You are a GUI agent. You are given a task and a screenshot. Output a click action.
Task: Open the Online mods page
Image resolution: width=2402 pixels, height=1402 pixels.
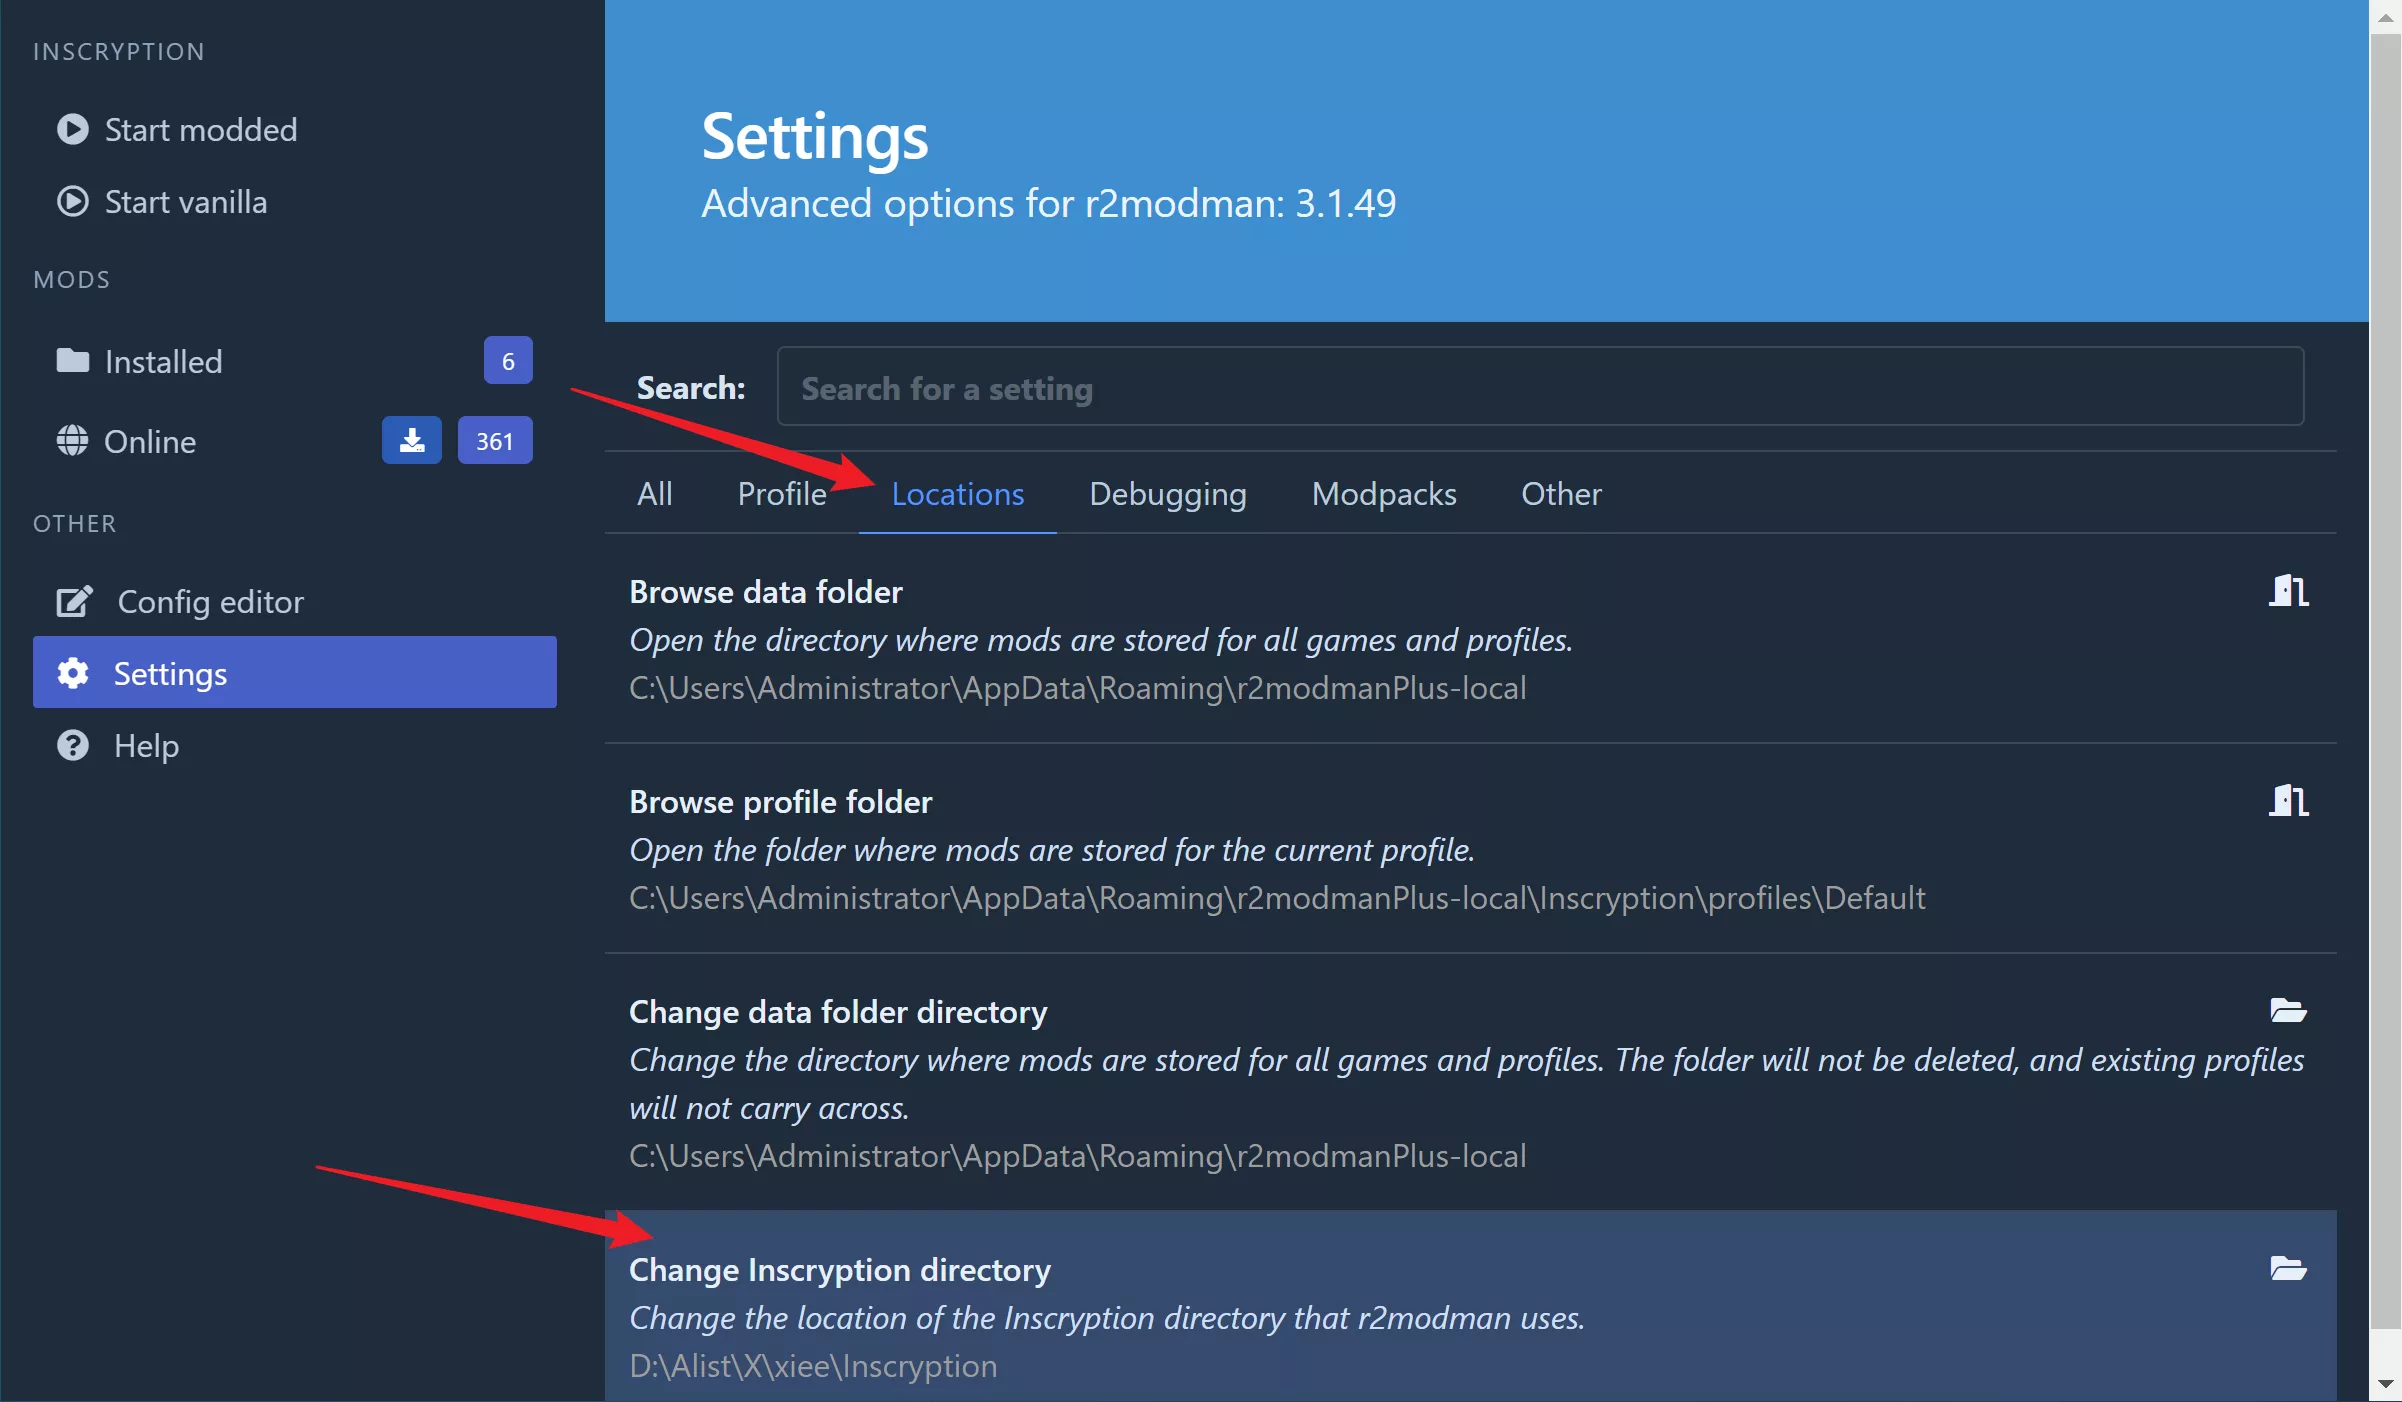pos(150,441)
